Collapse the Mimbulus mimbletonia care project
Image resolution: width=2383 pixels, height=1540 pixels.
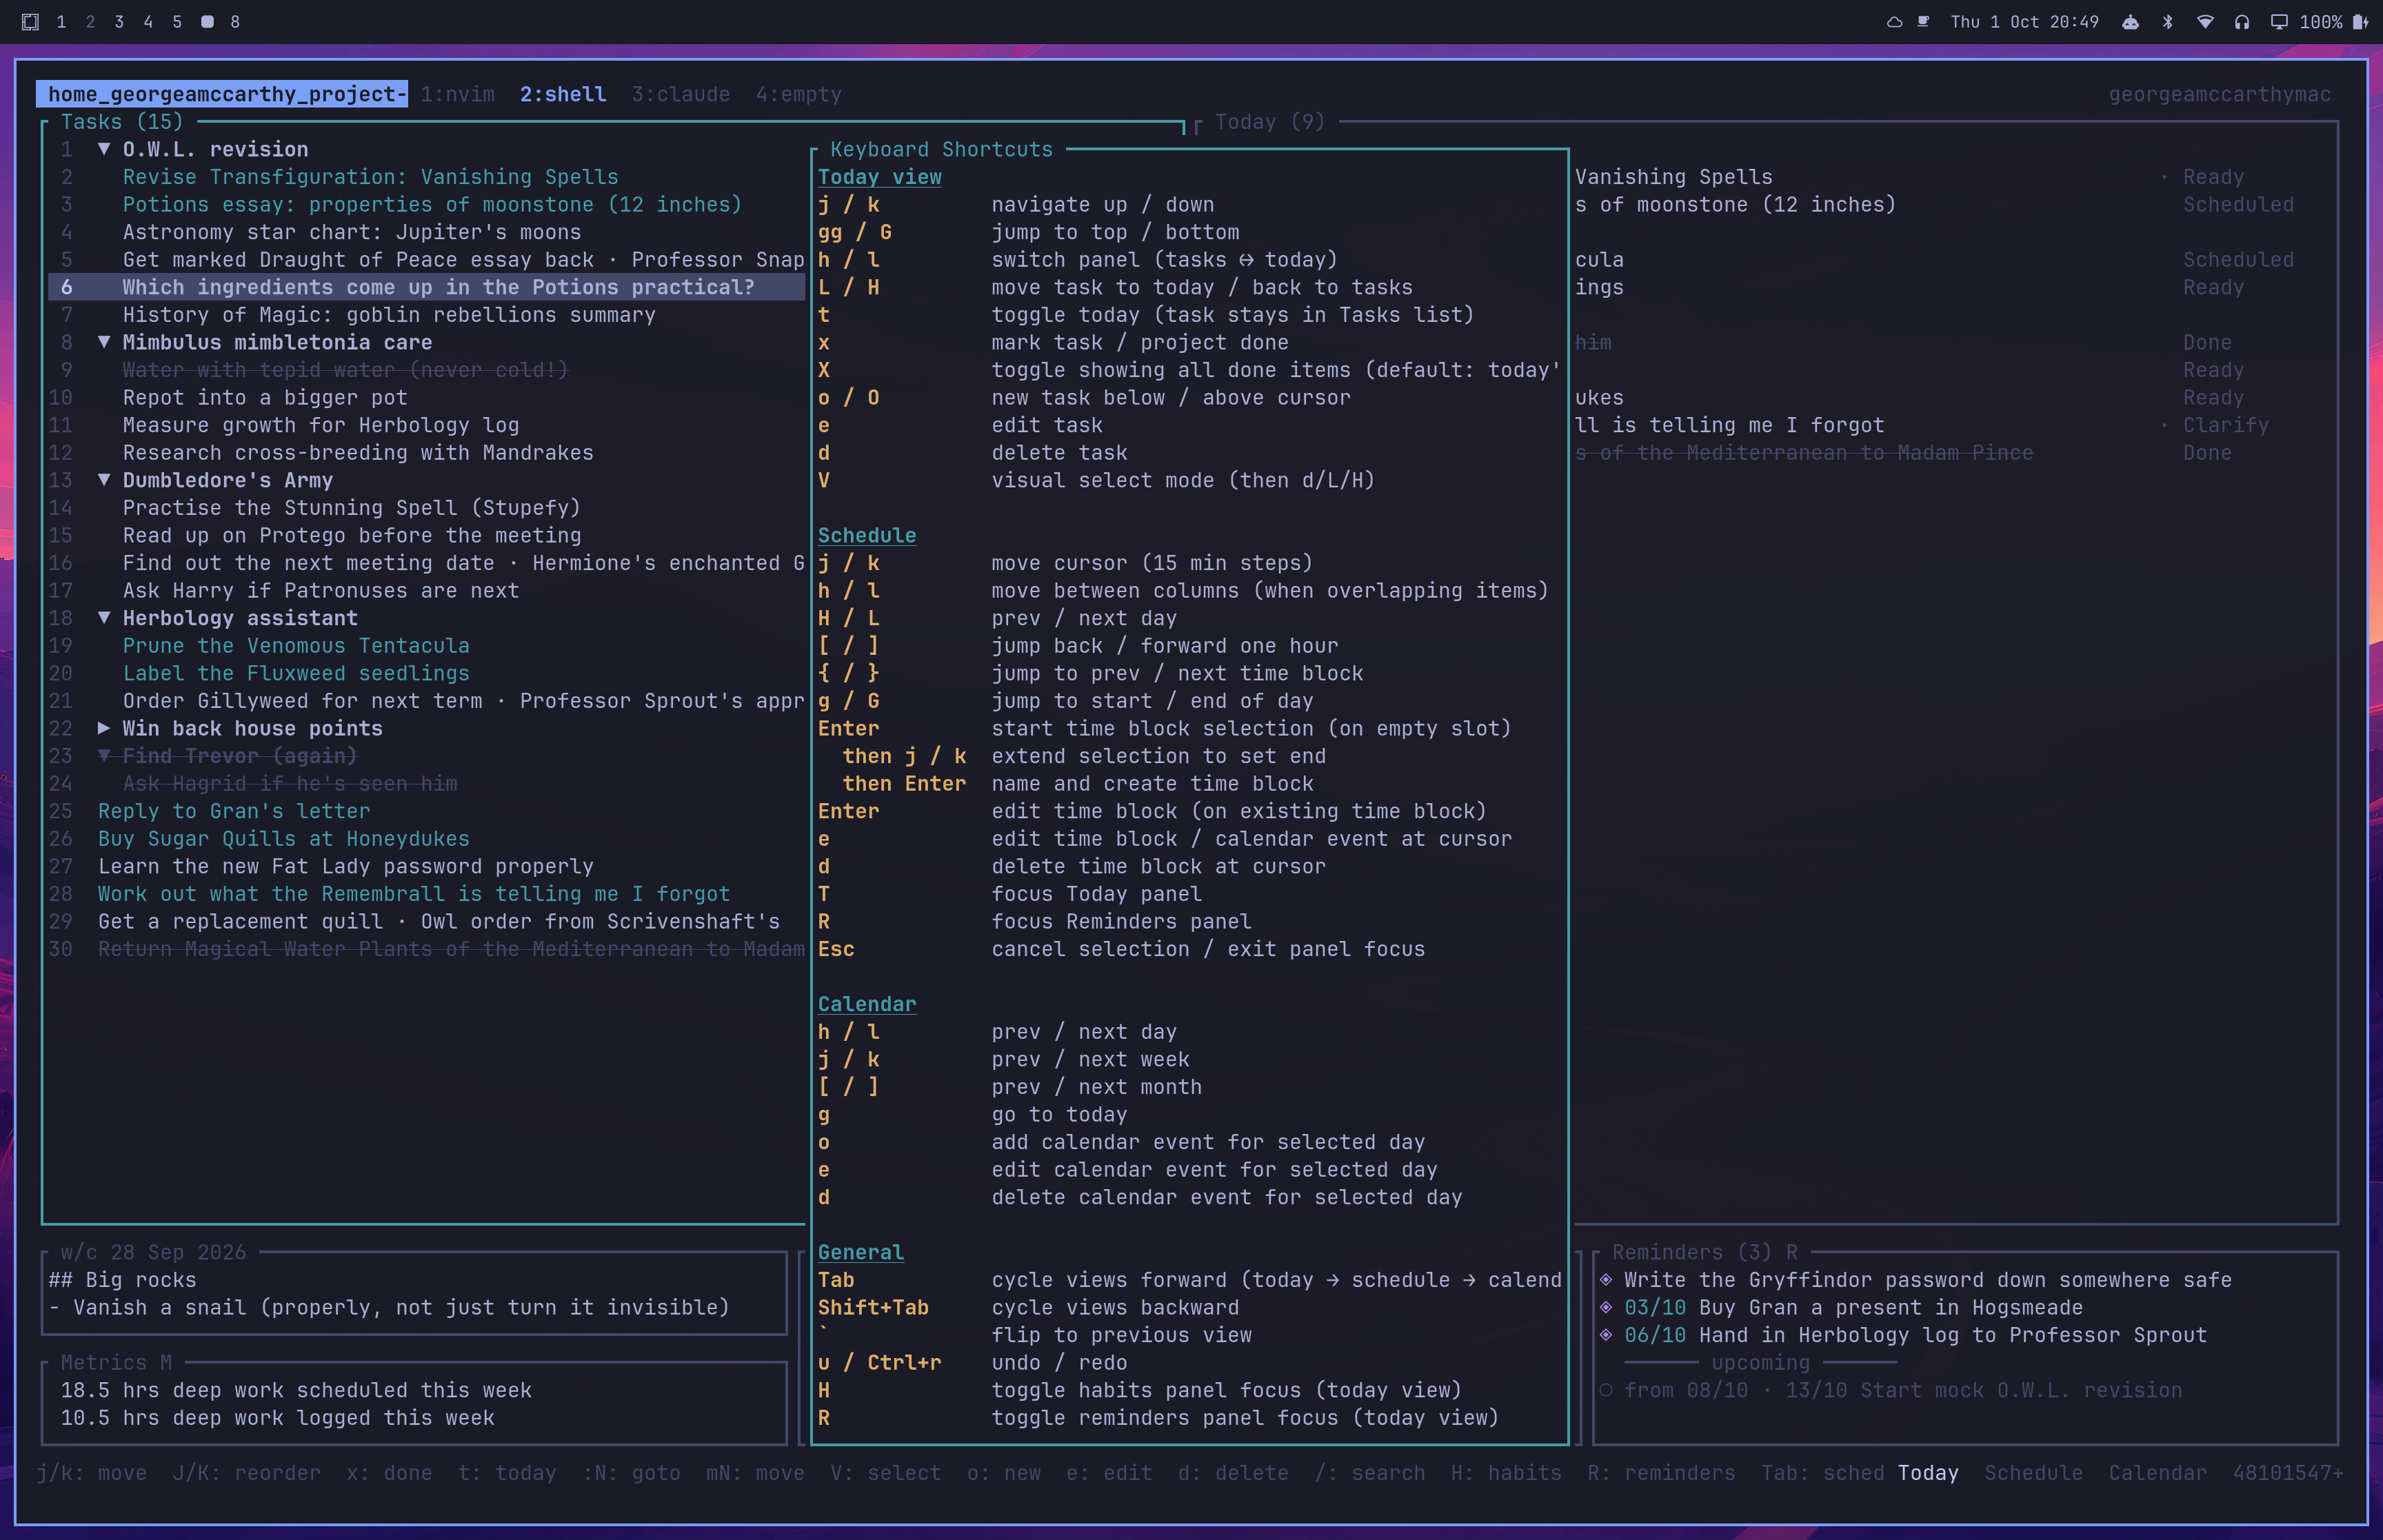pyautogui.click(x=104, y=342)
